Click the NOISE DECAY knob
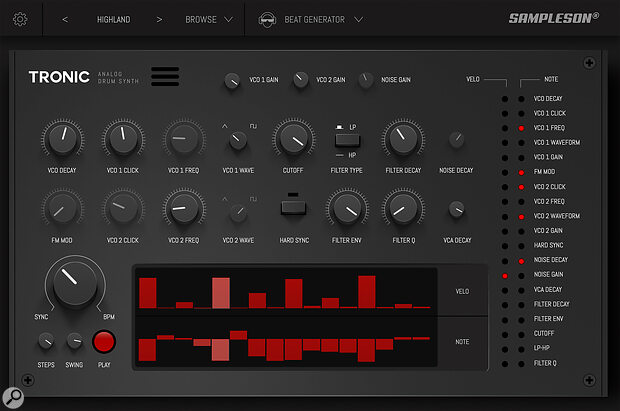This screenshot has height=411, width=620. [x=456, y=139]
